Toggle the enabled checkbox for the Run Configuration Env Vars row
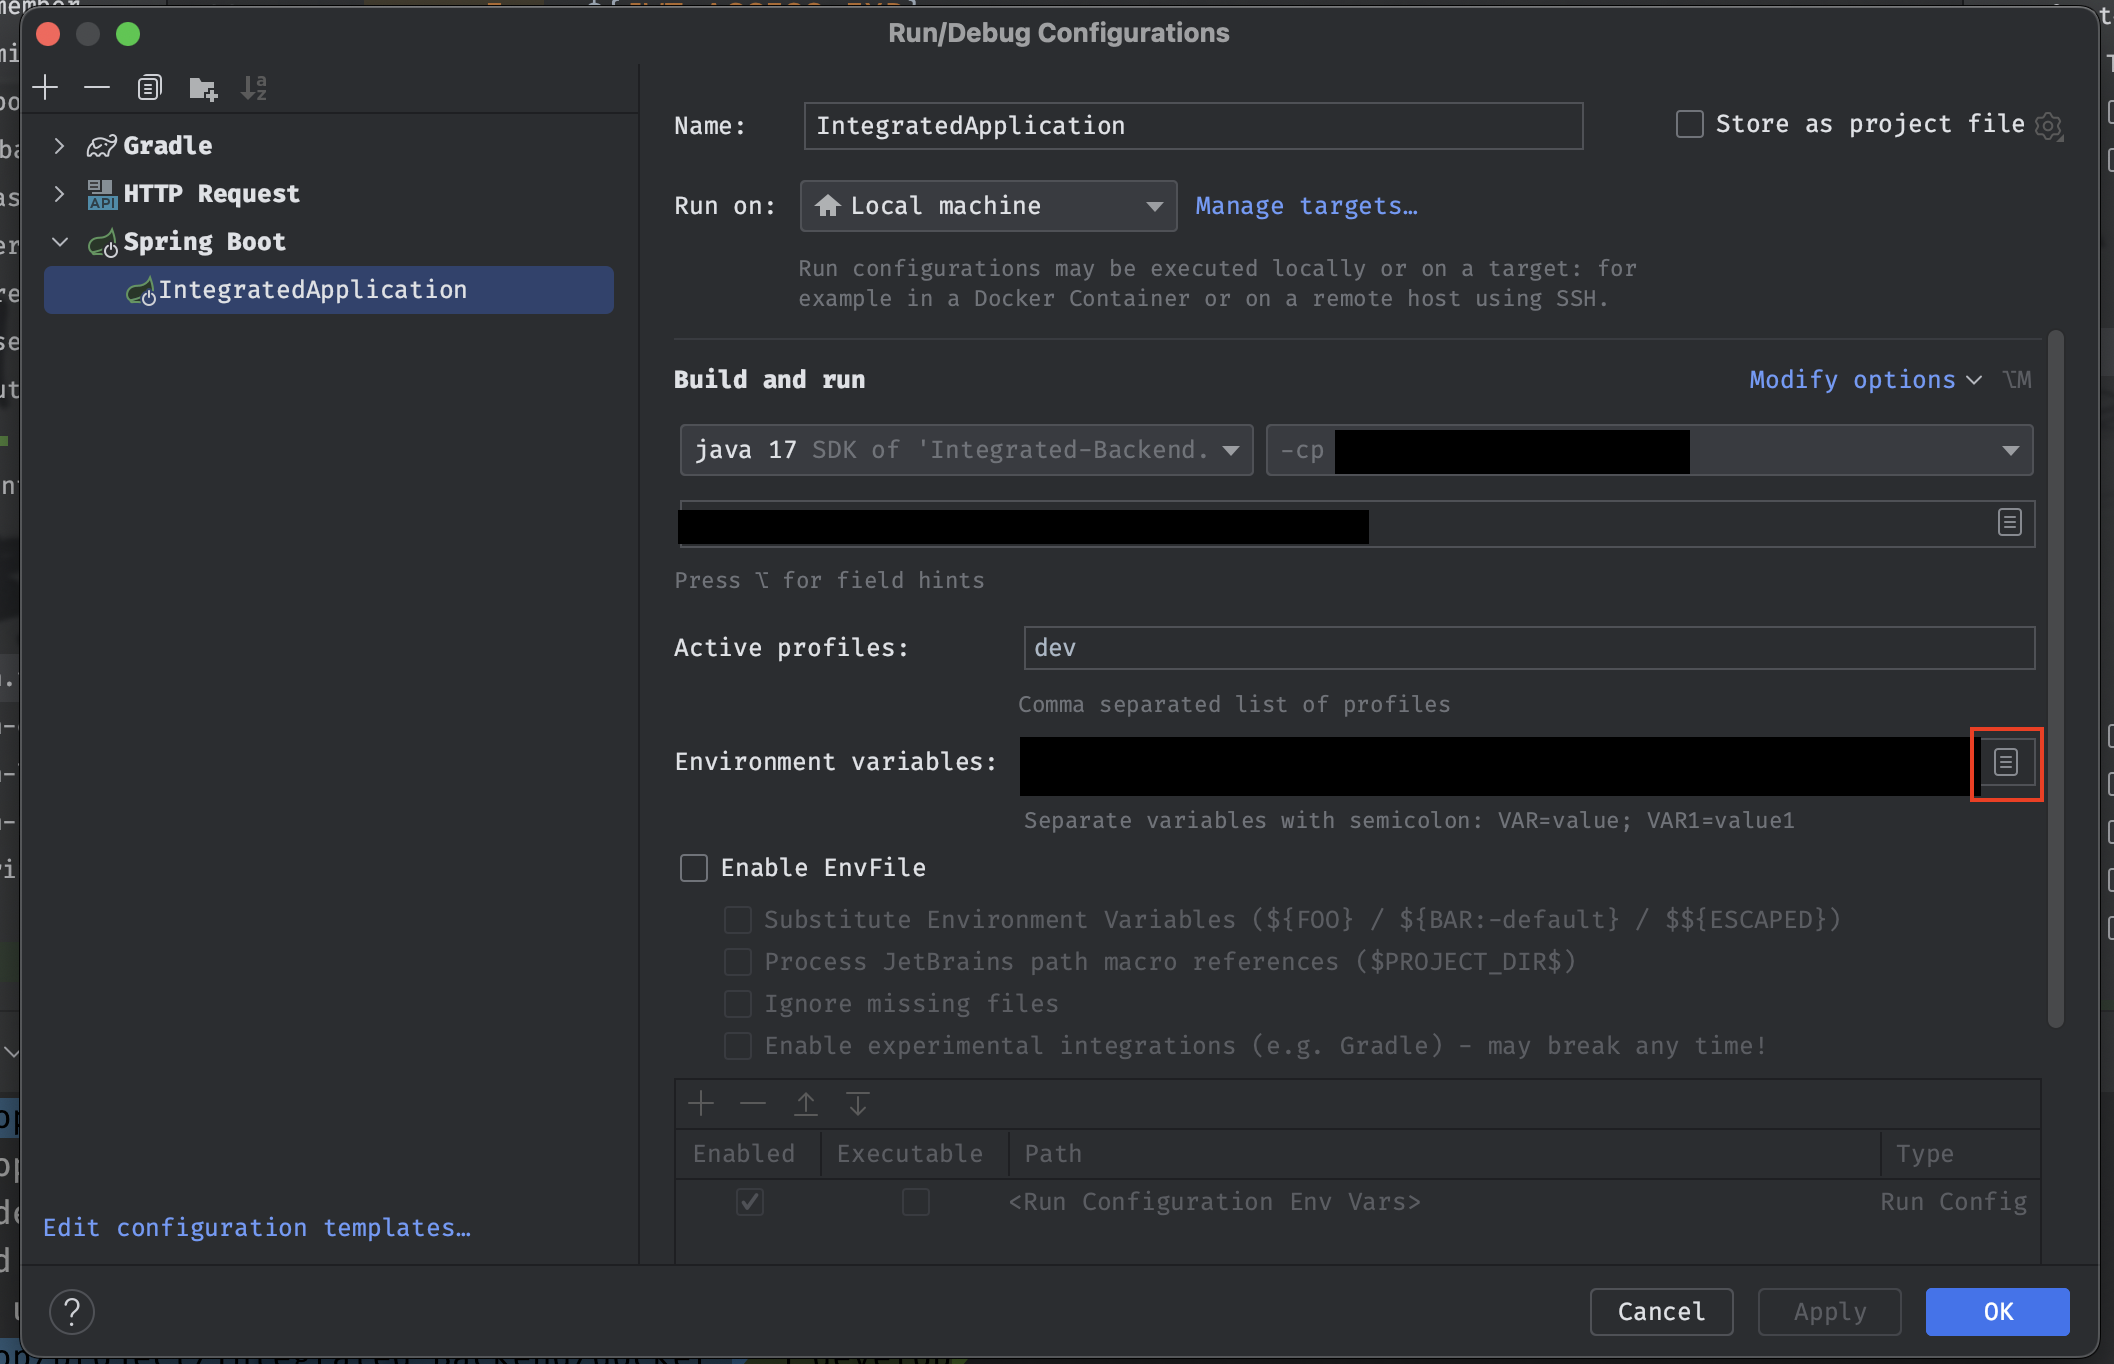The image size is (2114, 1364). point(749,1201)
